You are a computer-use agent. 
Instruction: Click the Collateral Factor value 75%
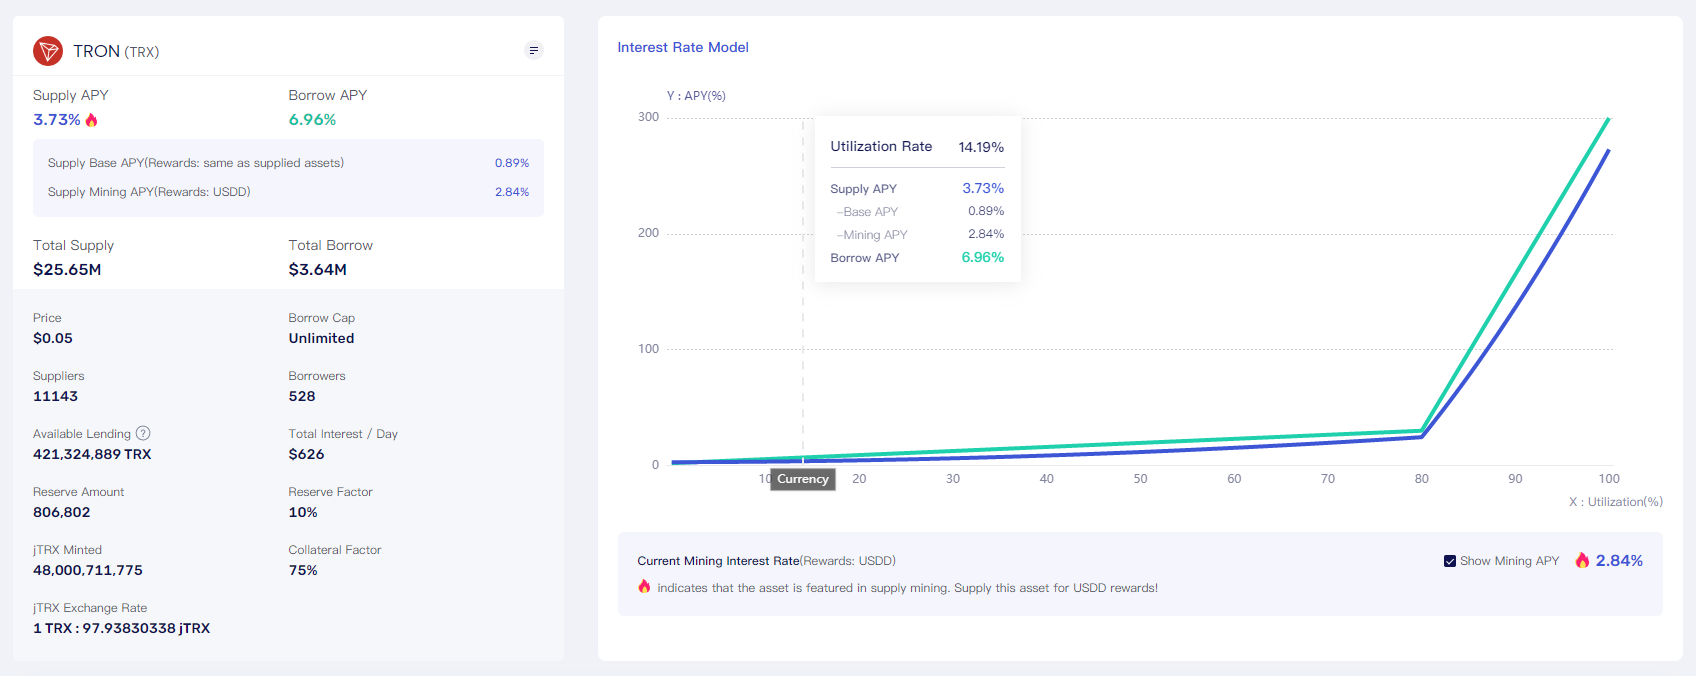[303, 570]
